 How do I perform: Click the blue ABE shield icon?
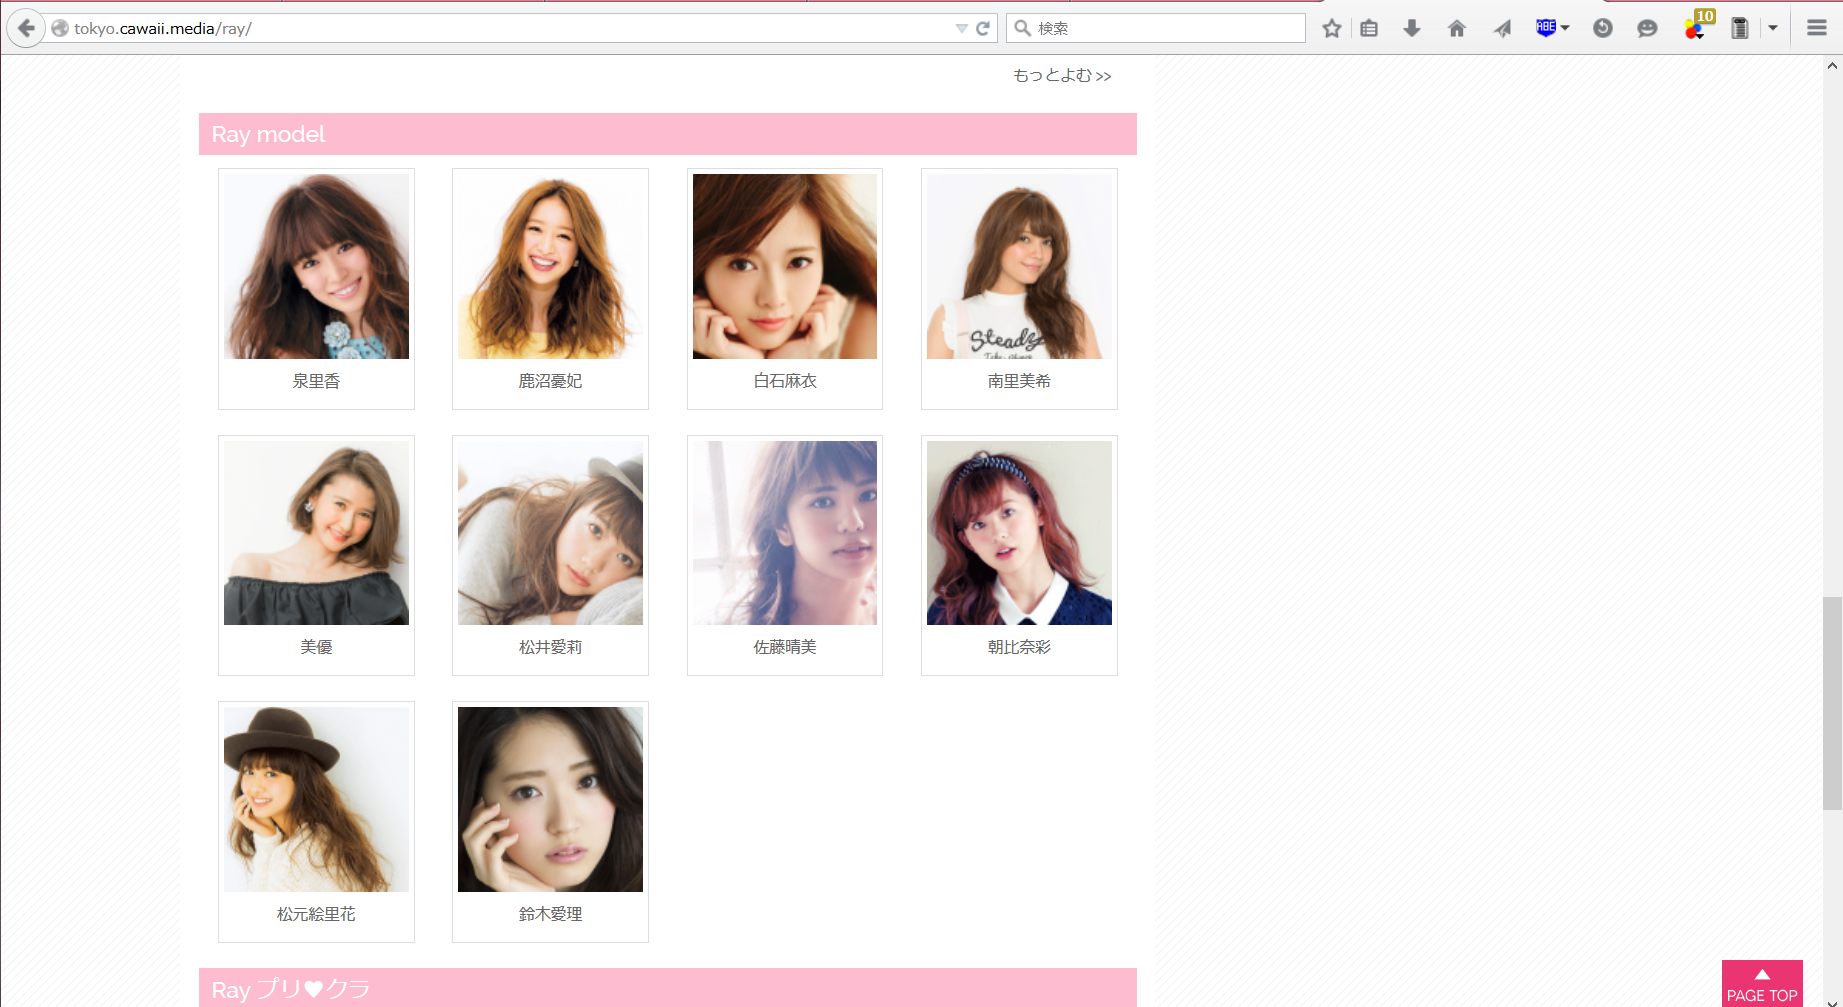[1546, 28]
